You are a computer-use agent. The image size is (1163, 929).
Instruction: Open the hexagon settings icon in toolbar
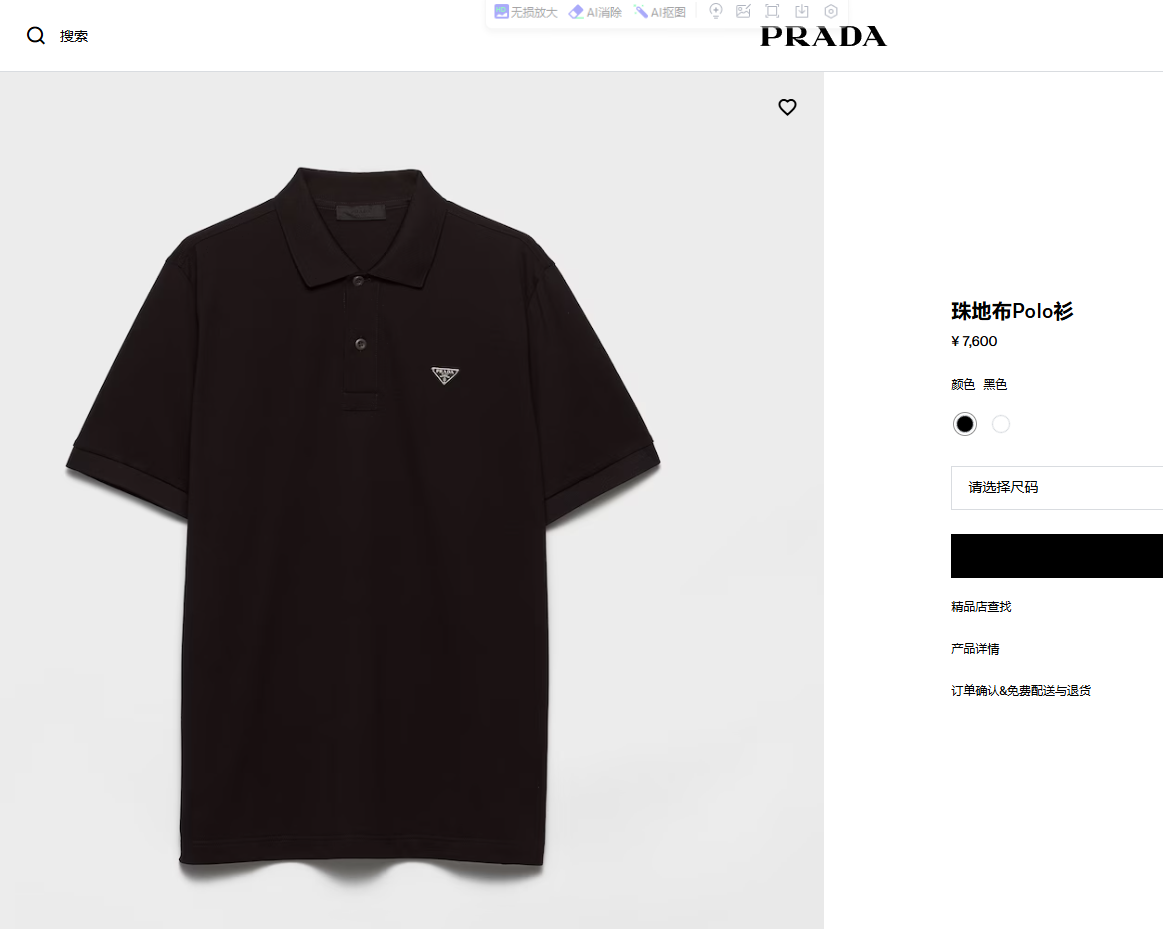(x=831, y=11)
